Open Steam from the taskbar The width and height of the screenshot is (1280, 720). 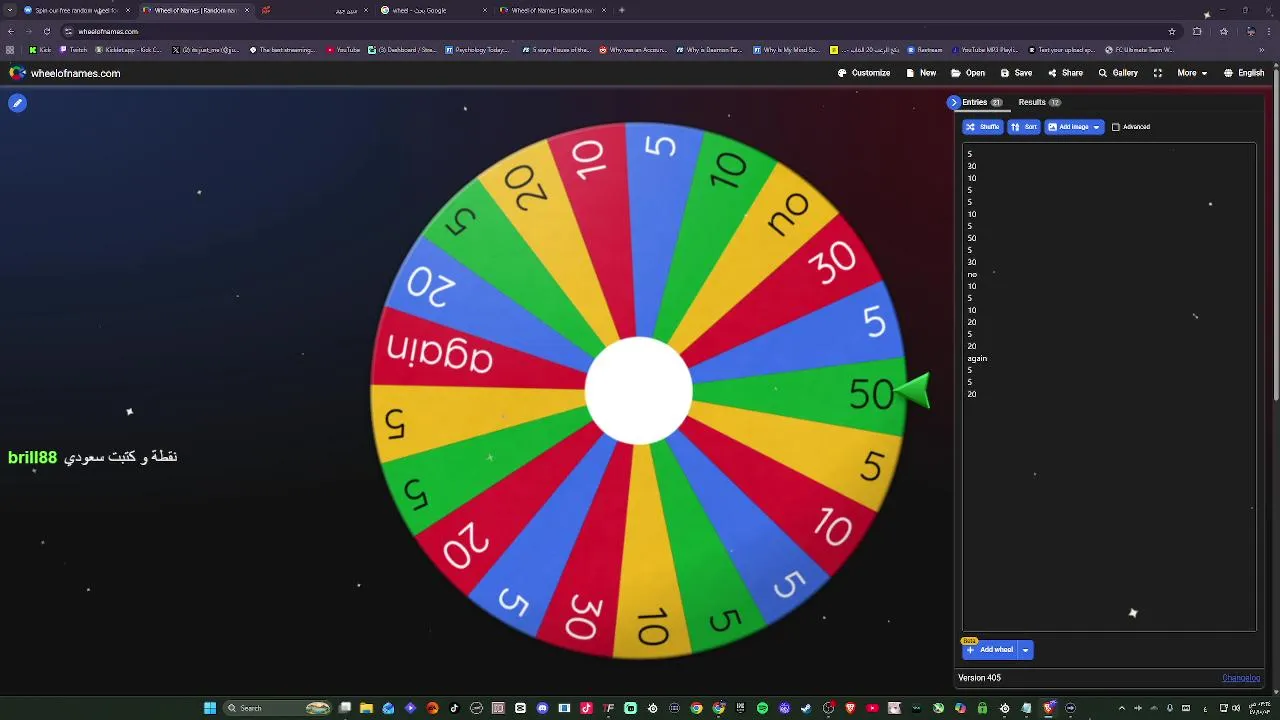pyautogui.click(x=806, y=708)
